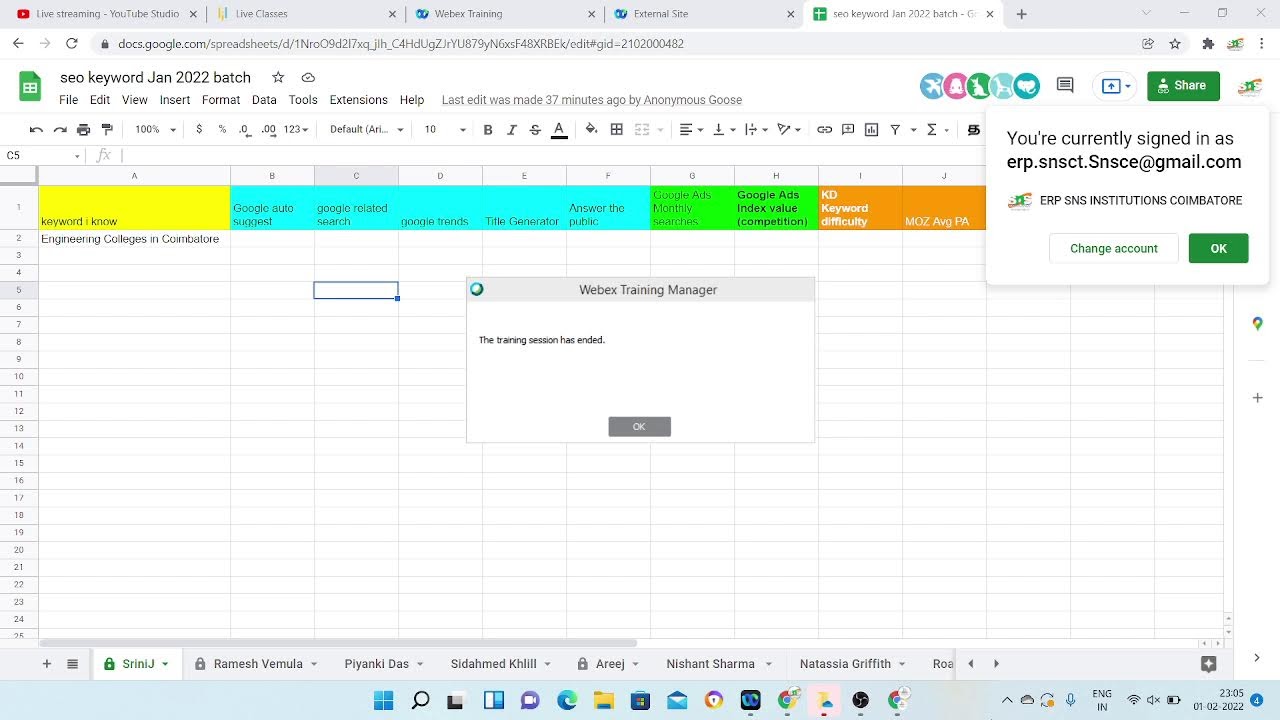
Task: Click the undo icon in toolbar
Action: click(x=36, y=130)
